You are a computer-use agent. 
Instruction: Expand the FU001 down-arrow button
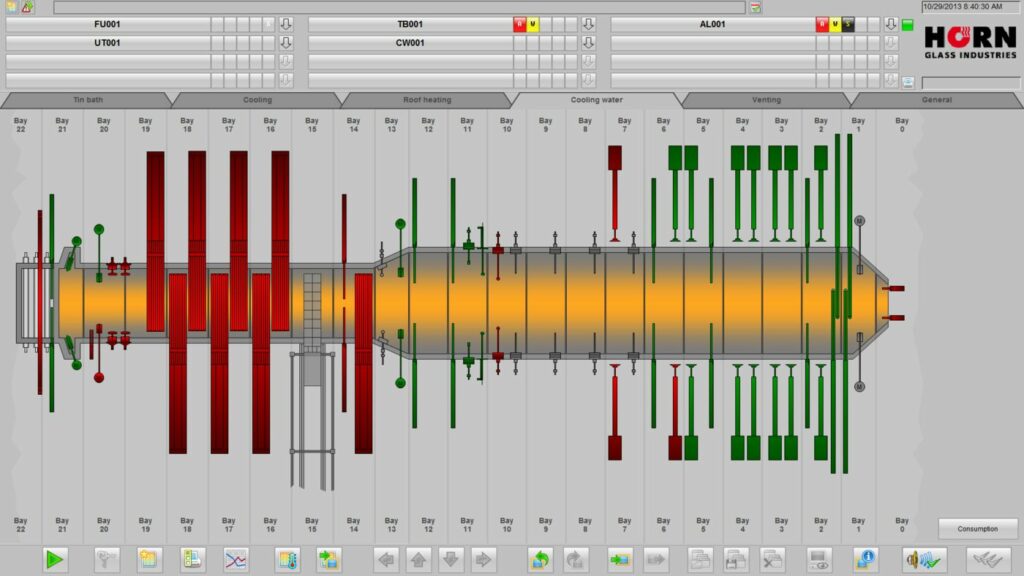(286, 24)
